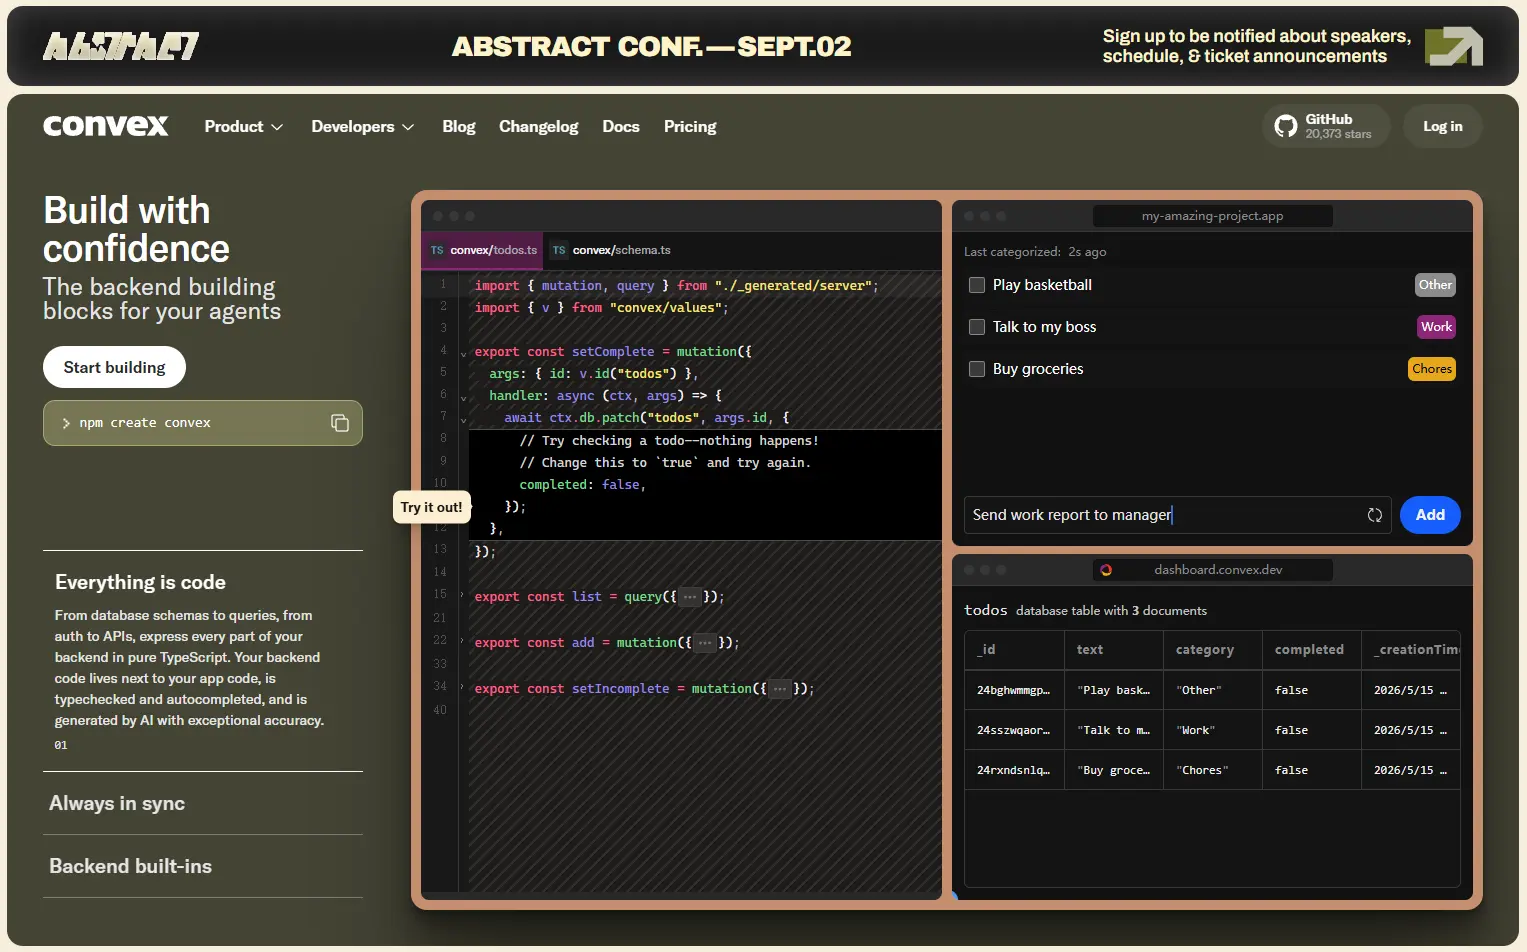Viewport: 1527px width, 952px height.
Task: Click the Convex favicon in the dashboard address bar
Action: pyautogui.click(x=1106, y=570)
